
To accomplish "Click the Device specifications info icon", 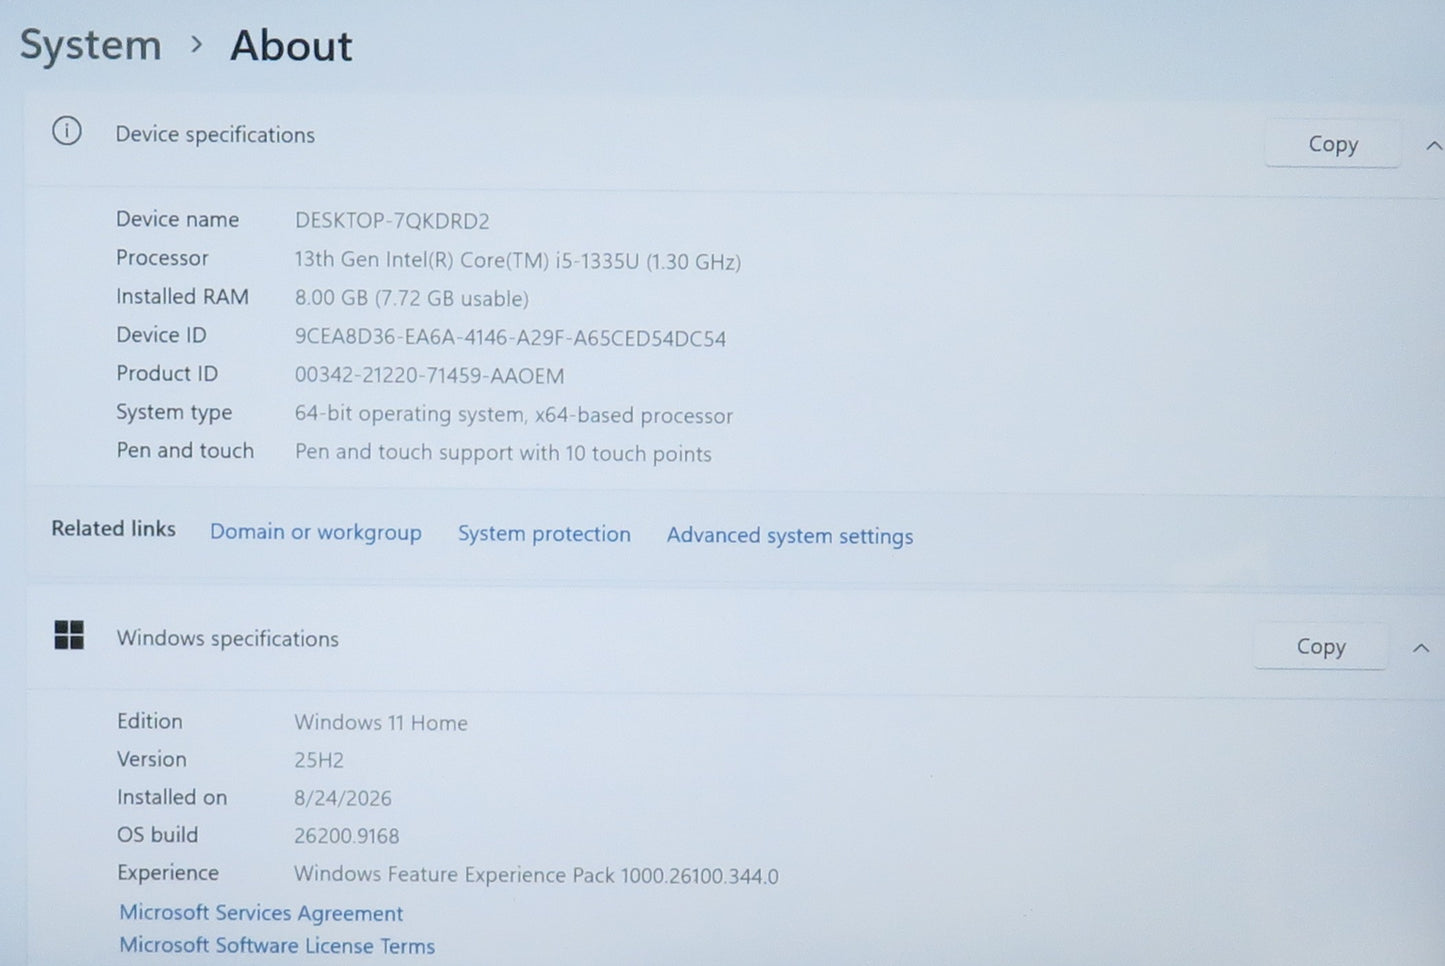I will 67,131.
